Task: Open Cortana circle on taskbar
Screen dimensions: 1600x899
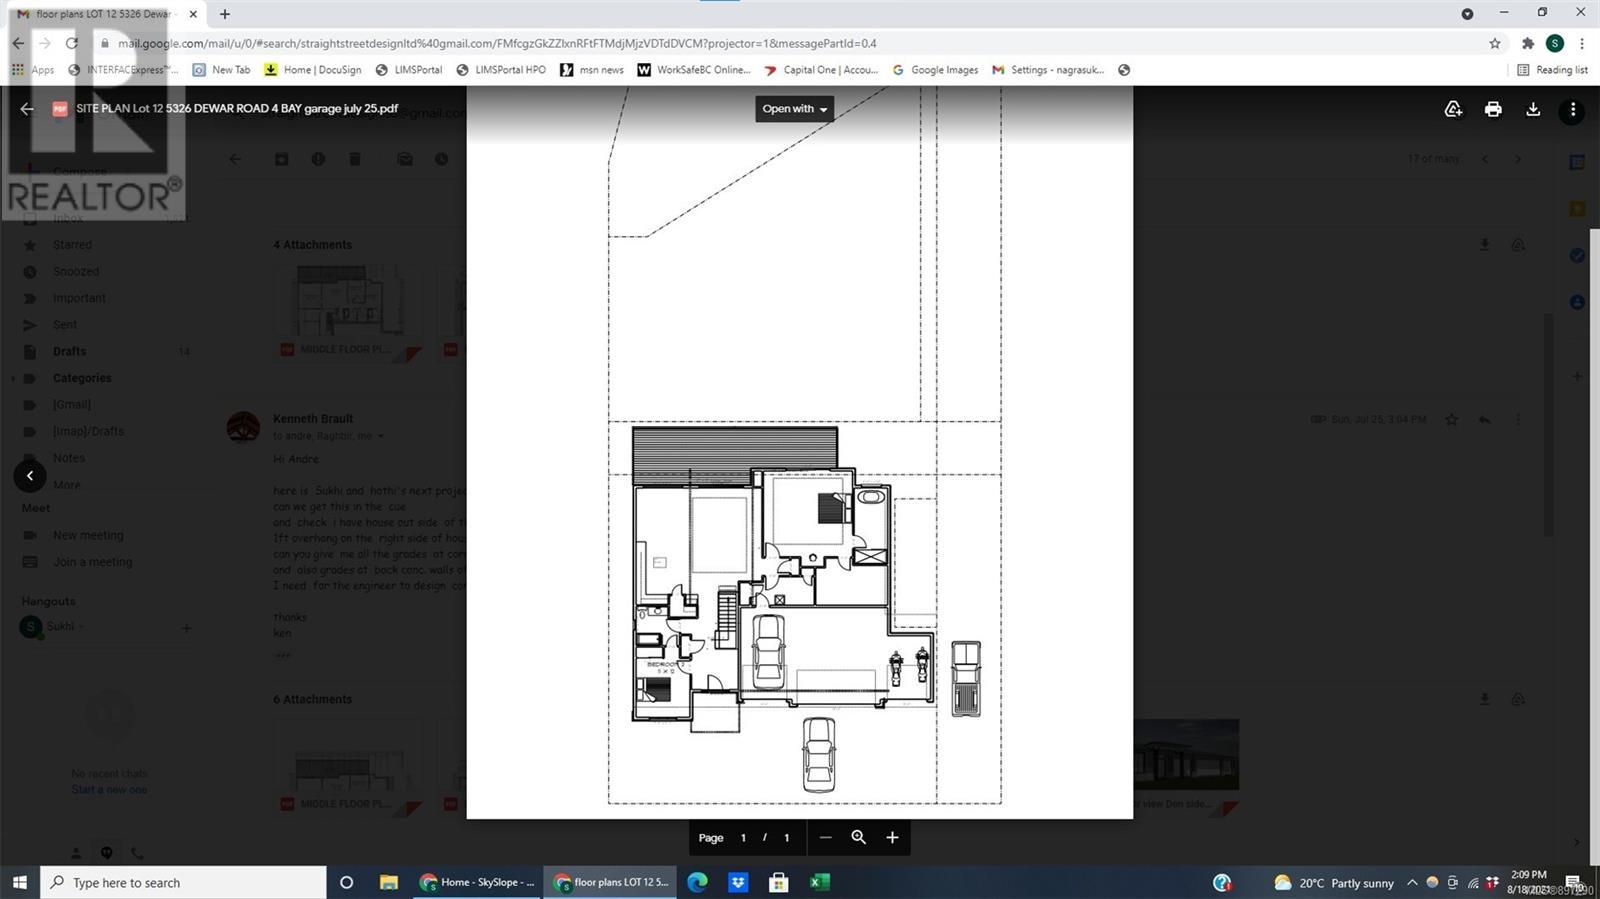Action: point(347,882)
